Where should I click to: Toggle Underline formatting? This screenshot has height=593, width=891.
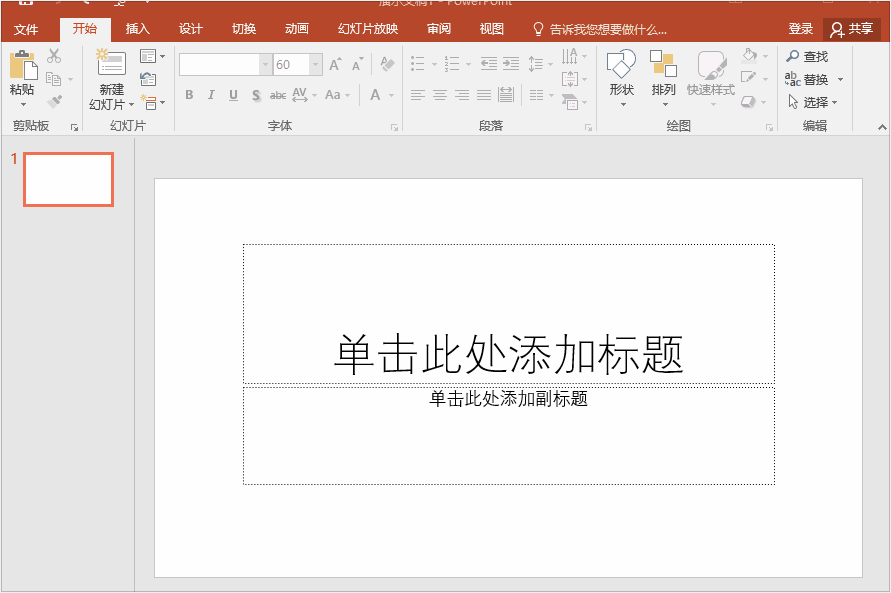point(233,95)
